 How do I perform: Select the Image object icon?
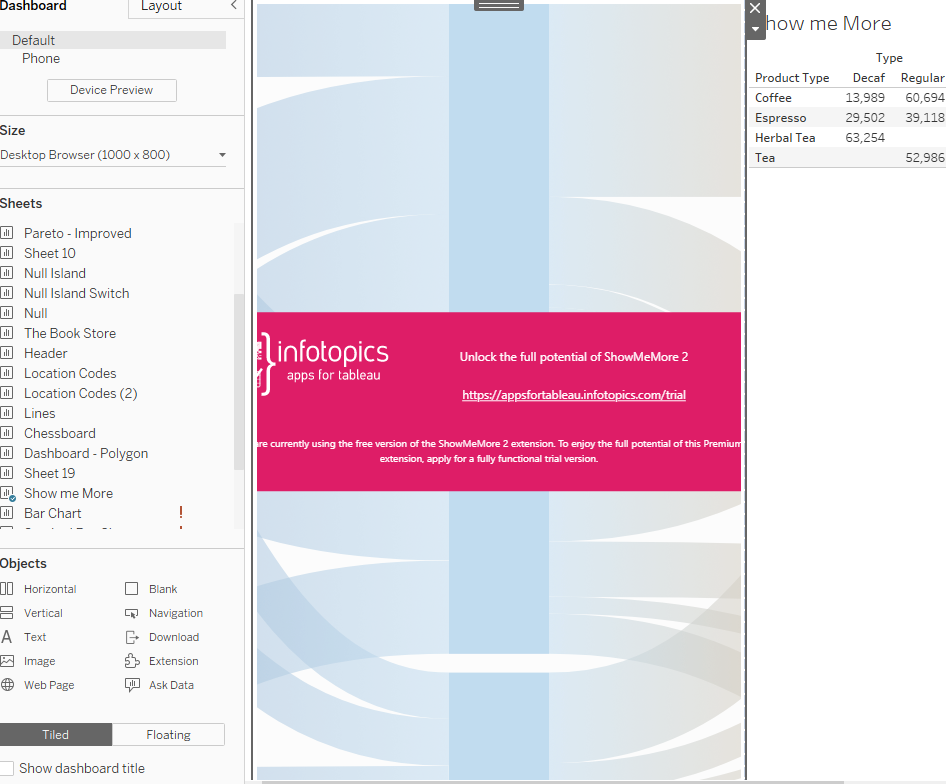coord(7,661)
